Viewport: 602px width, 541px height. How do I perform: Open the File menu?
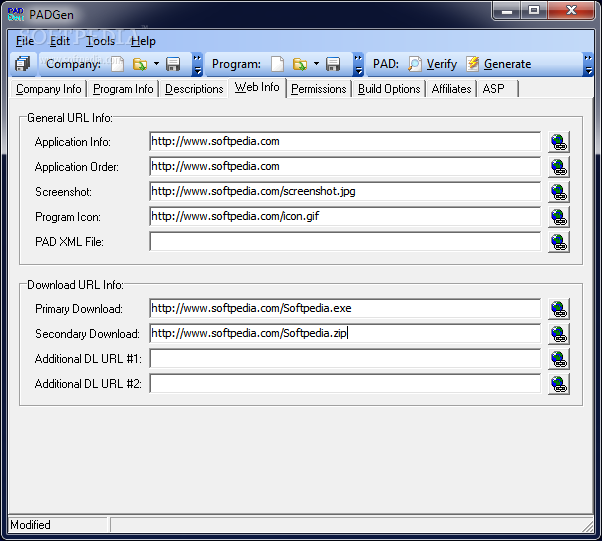click(x=25, y=41)
